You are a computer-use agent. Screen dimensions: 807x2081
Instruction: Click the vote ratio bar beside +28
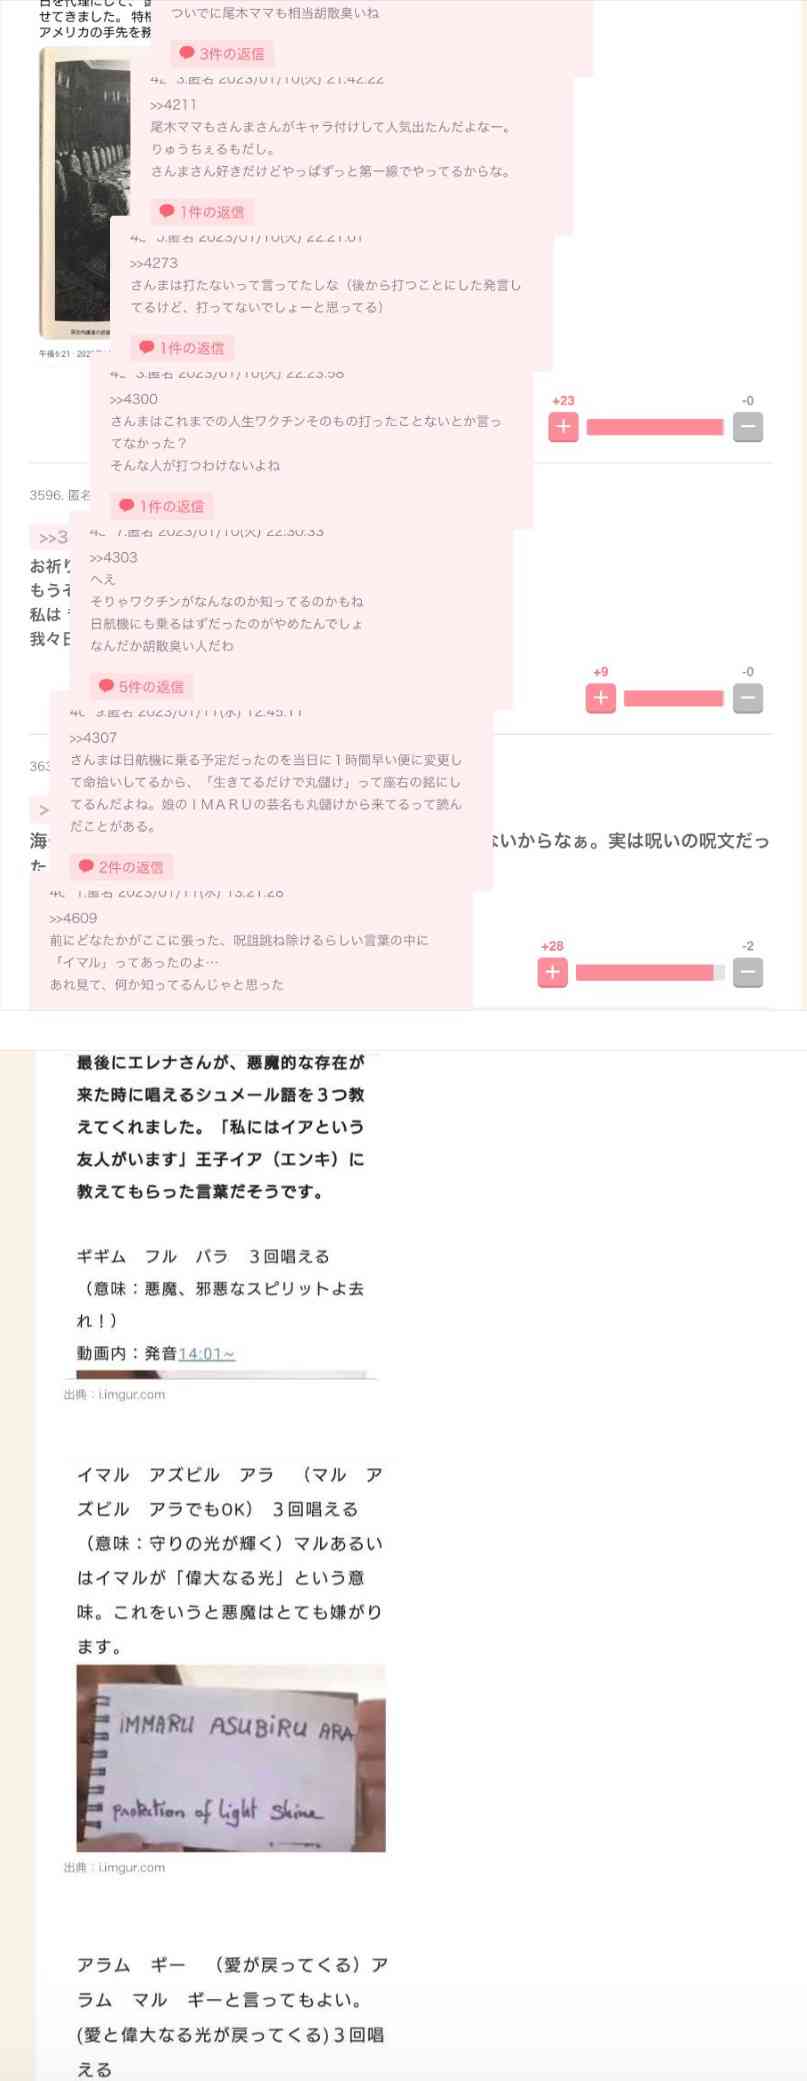[x=650, y=972]
